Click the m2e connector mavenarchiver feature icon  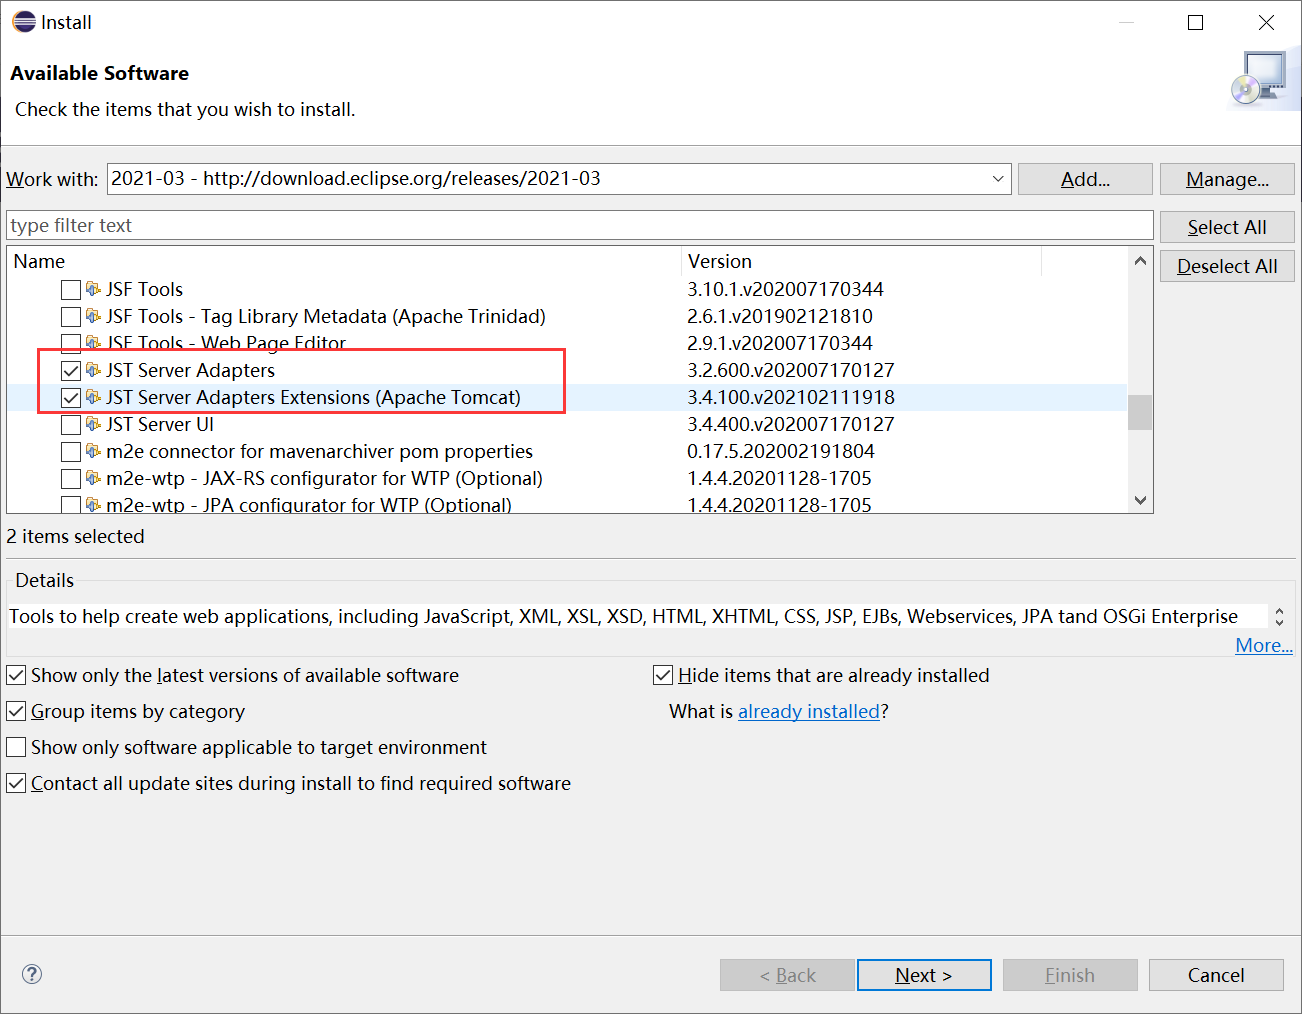(93, 451)
